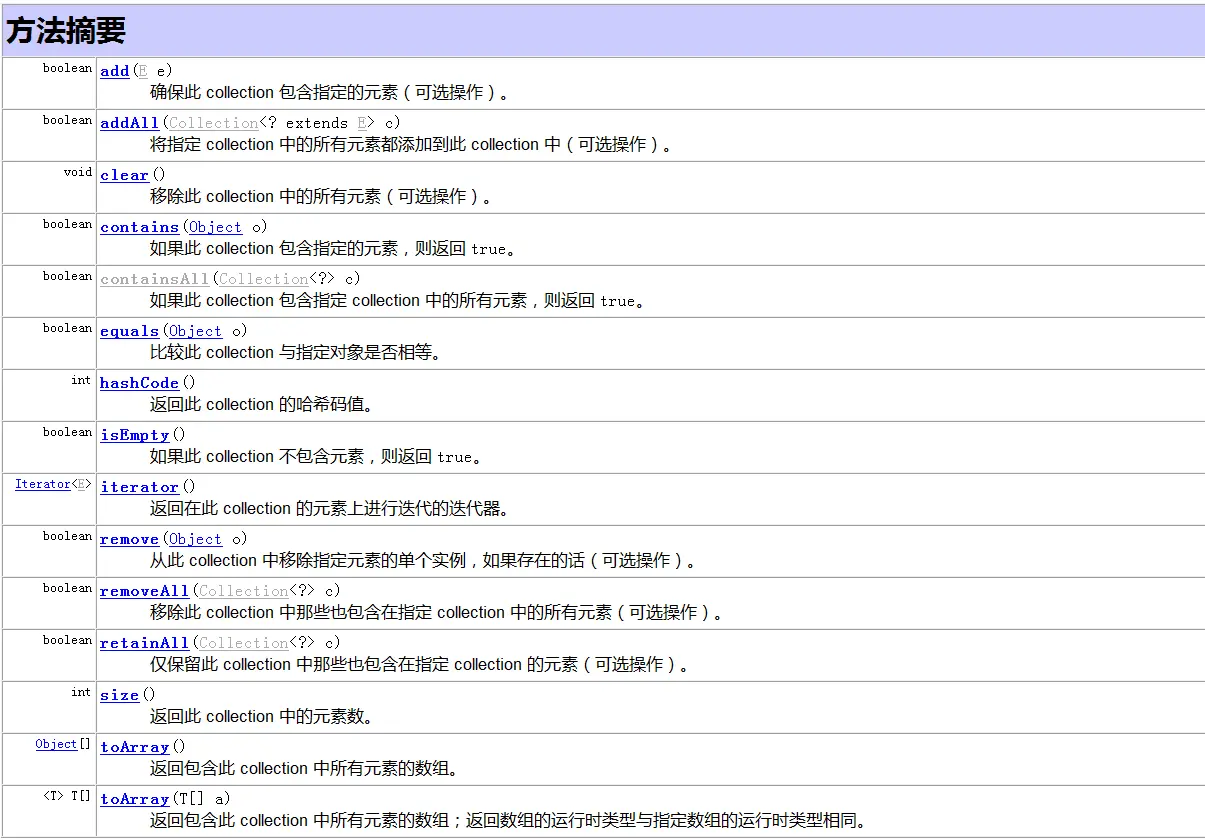This screenshot has height=840, width=1205.
Task: Click description '返回此 collection 的哈希码值'
Action: click(x=257, y=405)
